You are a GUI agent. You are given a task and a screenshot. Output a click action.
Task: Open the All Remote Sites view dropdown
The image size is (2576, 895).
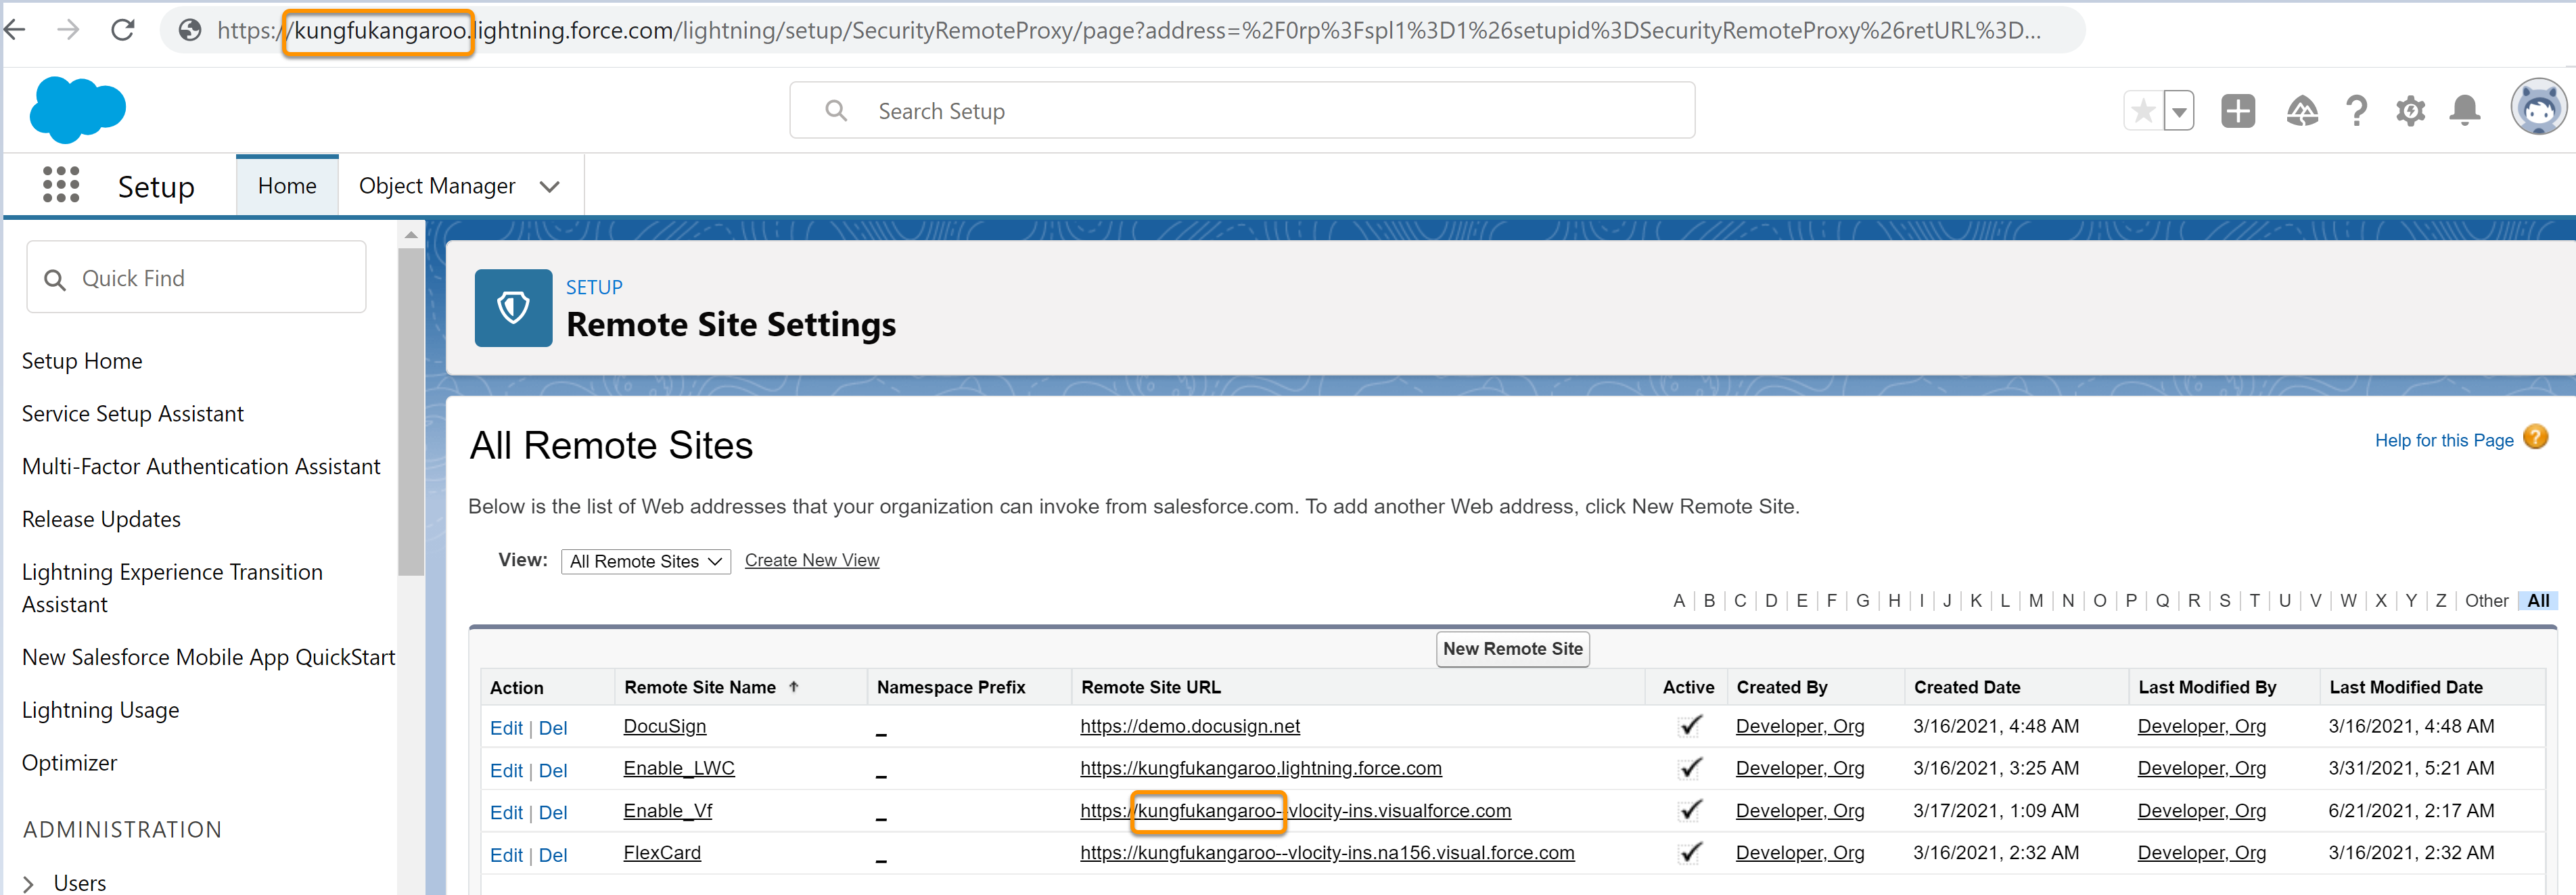[645, 561]
